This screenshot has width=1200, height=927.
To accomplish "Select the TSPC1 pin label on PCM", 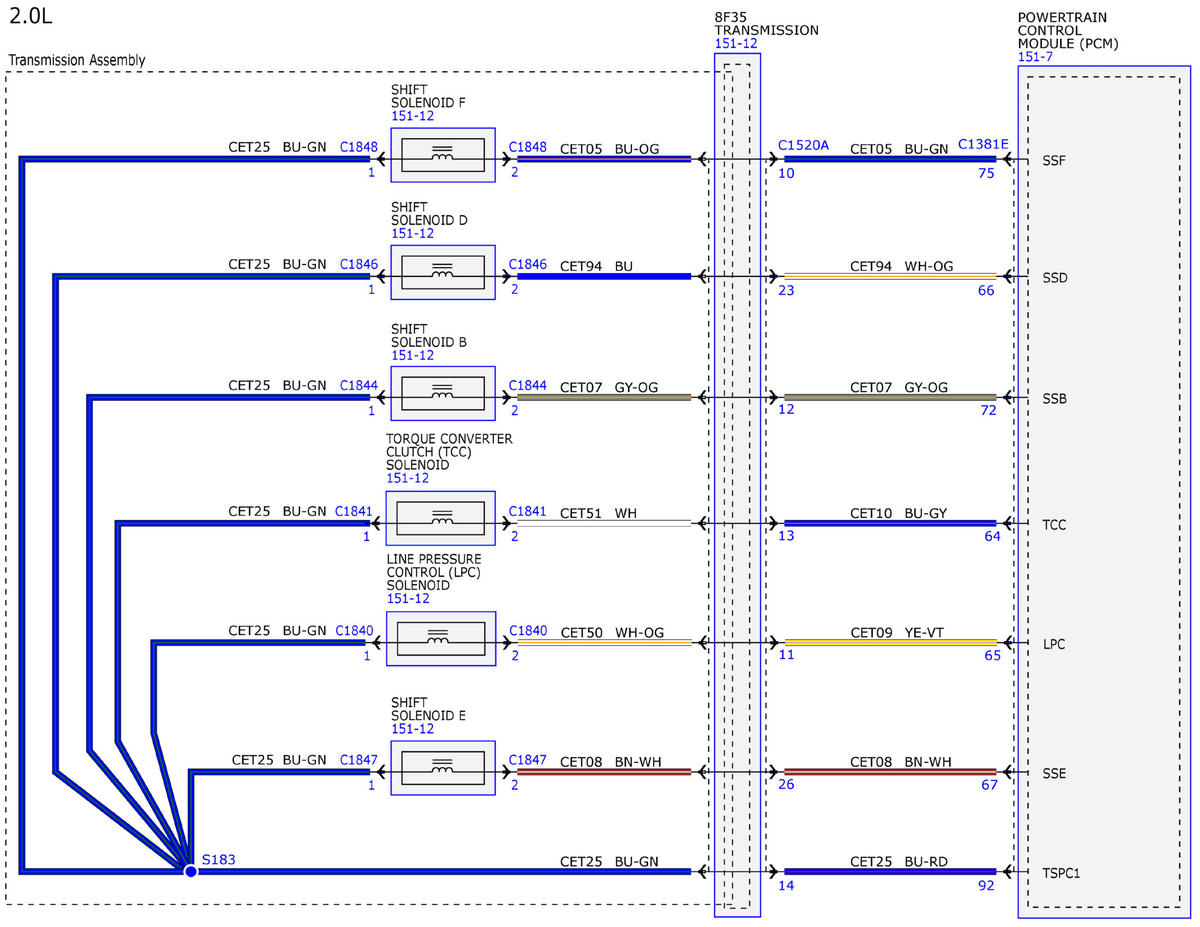I will coord(1061,873).
